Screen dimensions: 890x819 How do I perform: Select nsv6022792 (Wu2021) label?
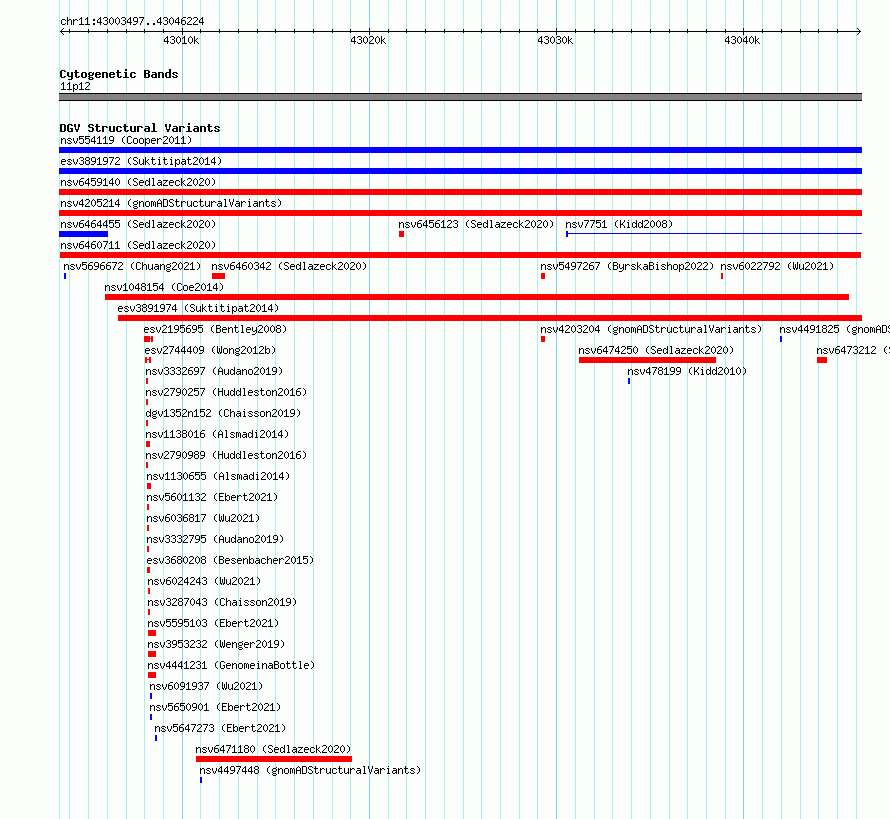777,266
